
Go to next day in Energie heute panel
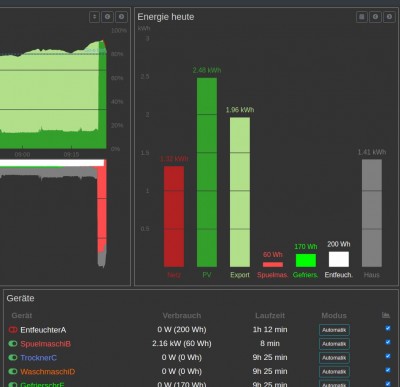pyautogui.click(x=389, y=17)
